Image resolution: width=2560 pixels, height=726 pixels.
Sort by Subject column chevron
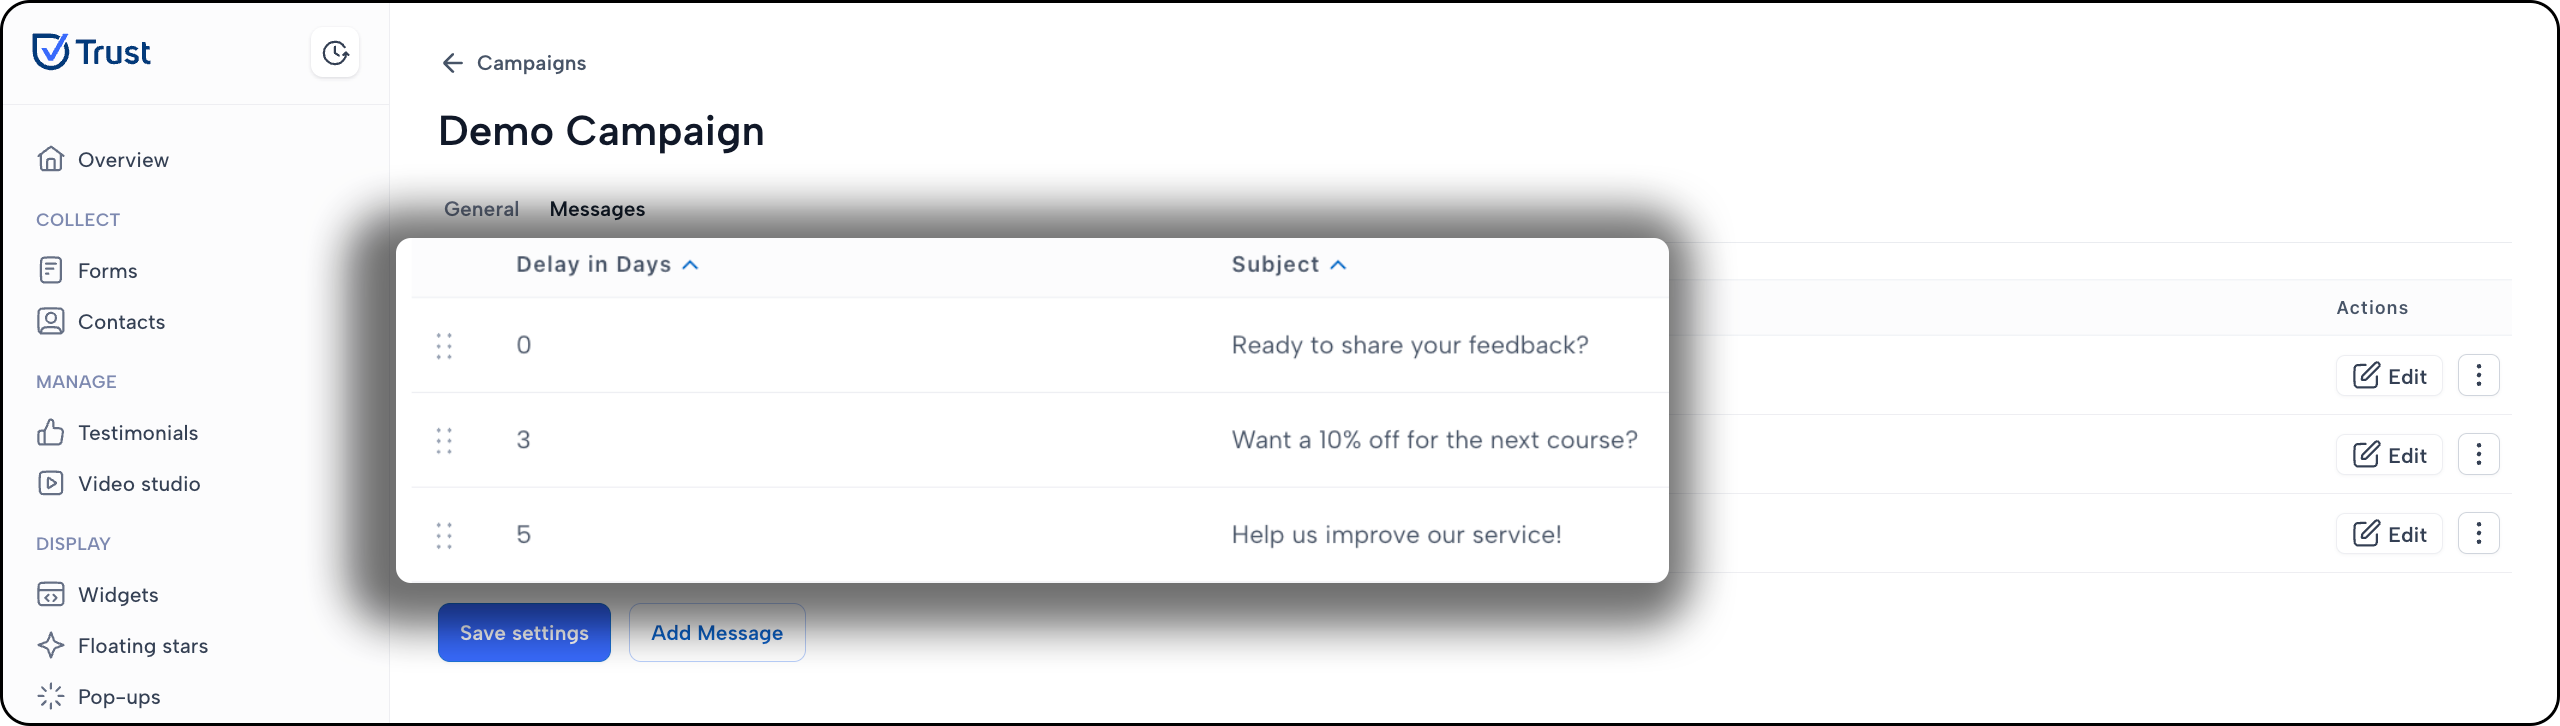1339,265
